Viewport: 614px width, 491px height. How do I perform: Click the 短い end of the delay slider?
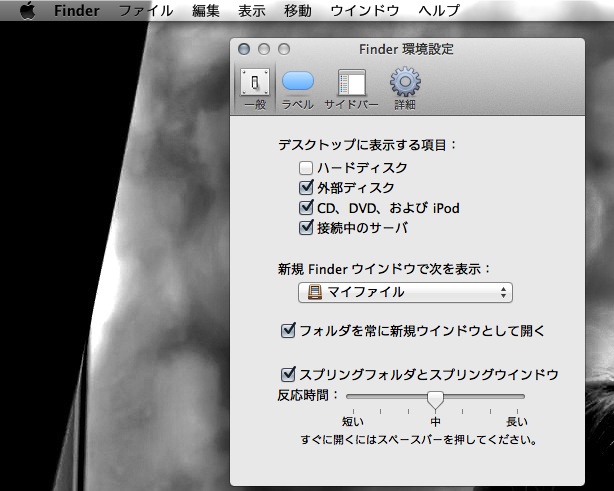(x=353, y=422)
